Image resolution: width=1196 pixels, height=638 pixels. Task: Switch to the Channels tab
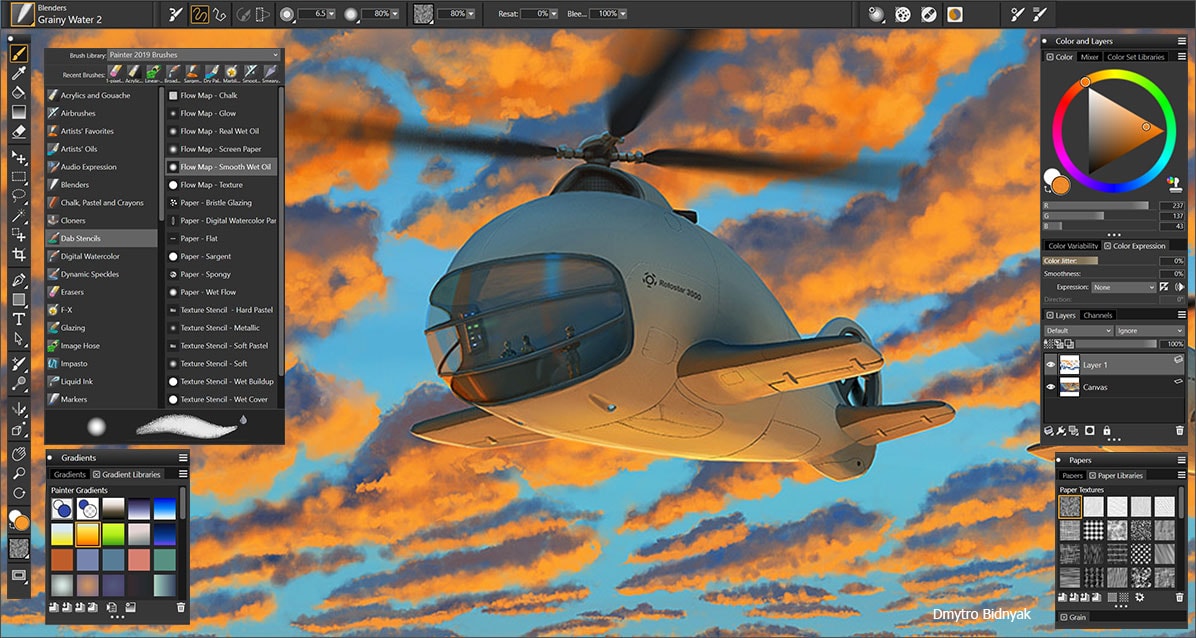[1098, 314]
